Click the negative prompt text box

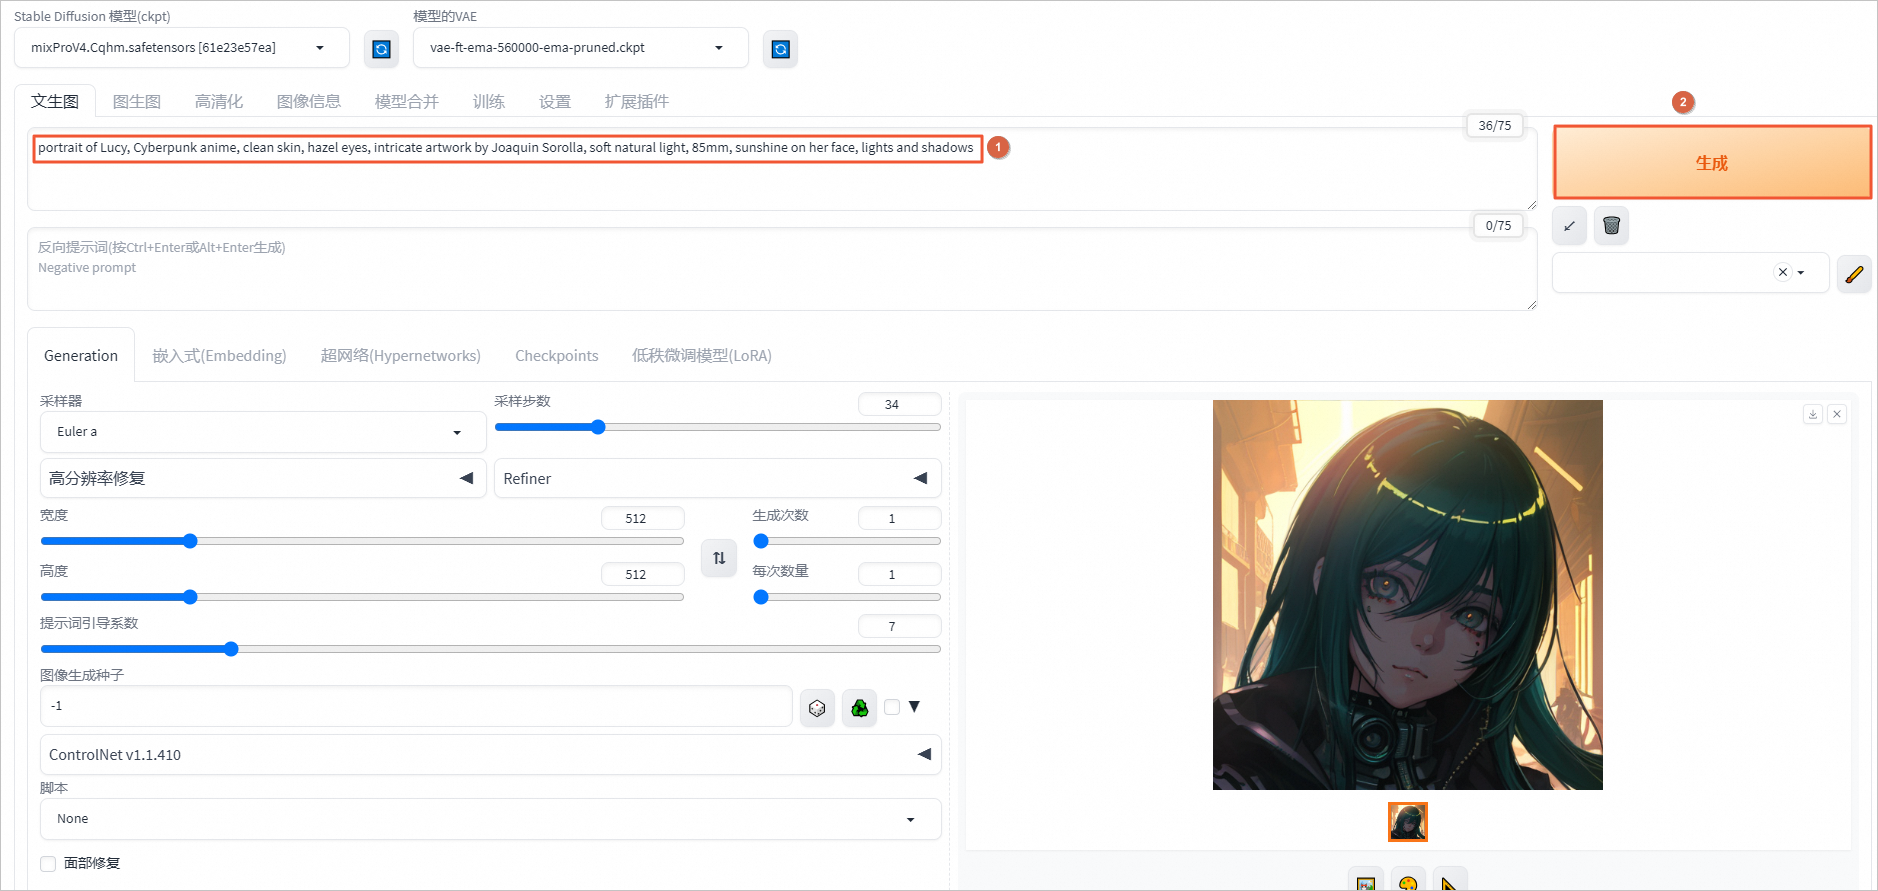click(782, 269)
